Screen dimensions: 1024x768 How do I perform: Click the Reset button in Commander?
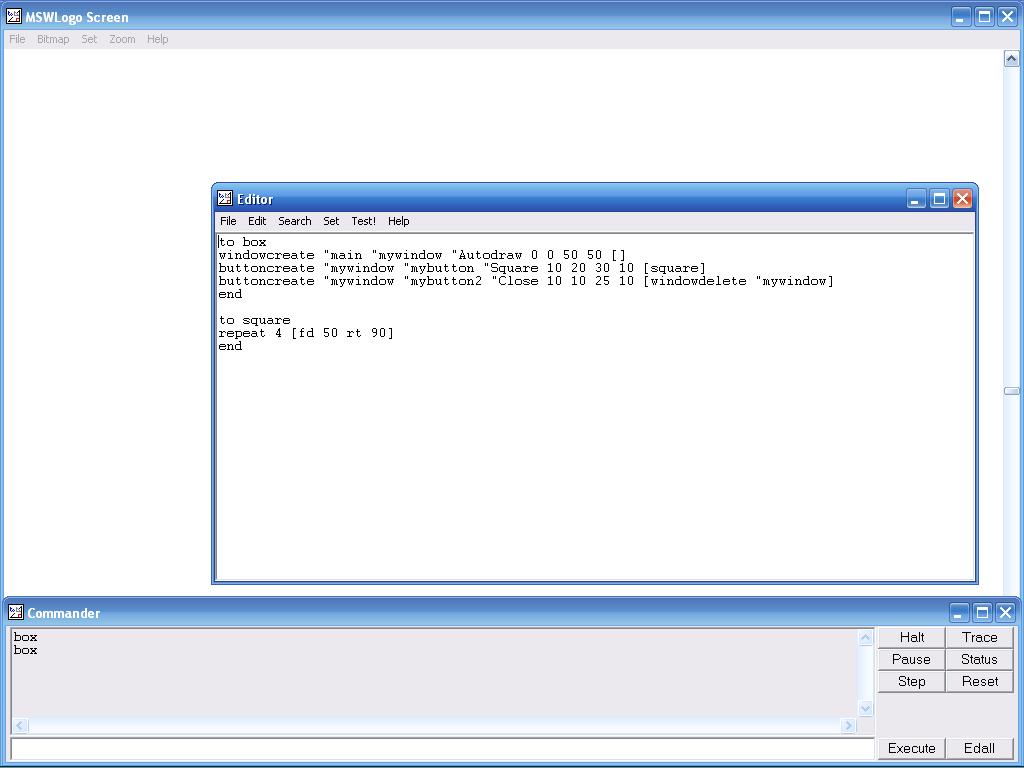click(980, 682)
